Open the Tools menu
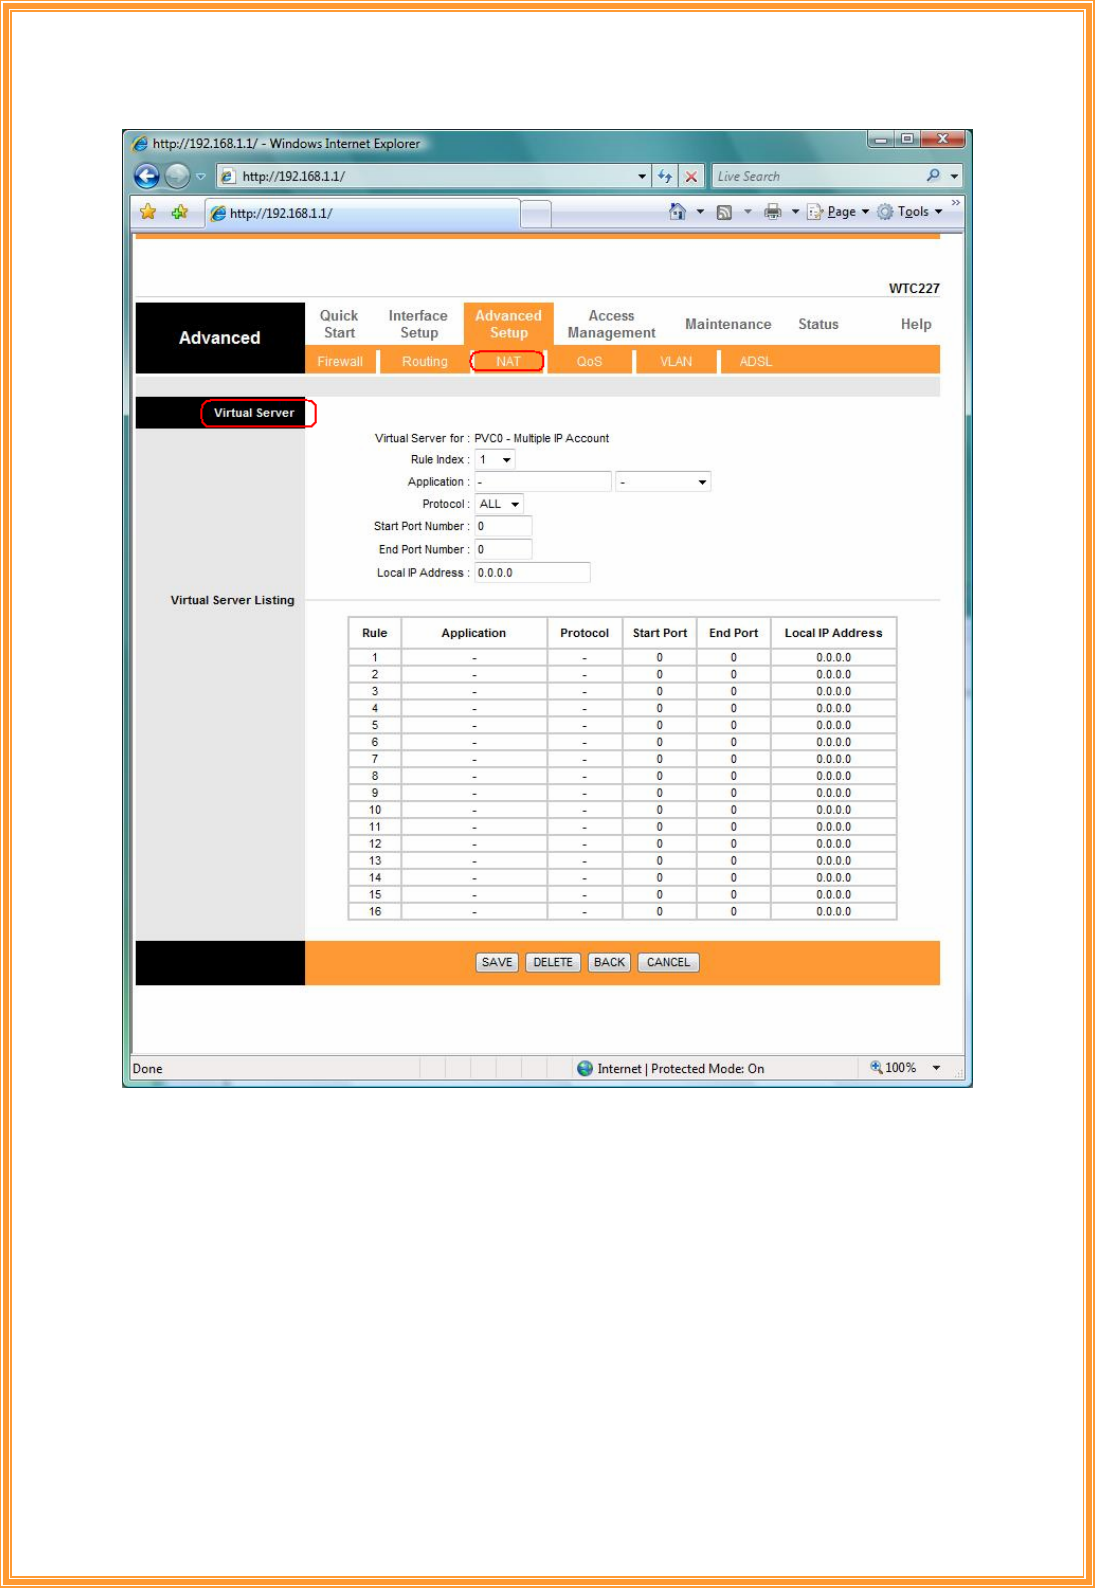The width and height of the screenshot is (1095, 1588). (910, 212)
